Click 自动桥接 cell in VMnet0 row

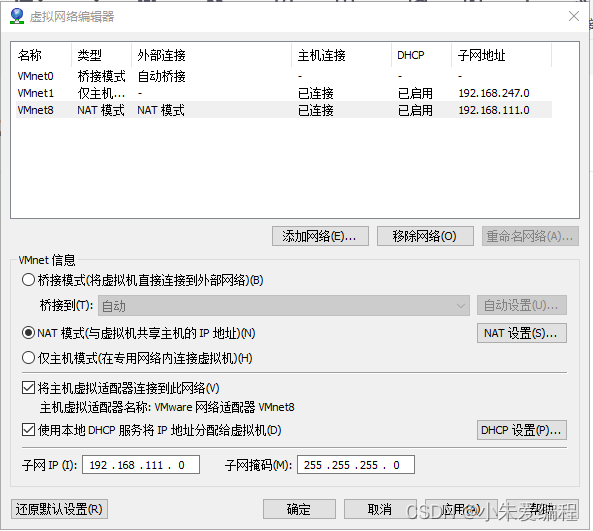point(161,76)
